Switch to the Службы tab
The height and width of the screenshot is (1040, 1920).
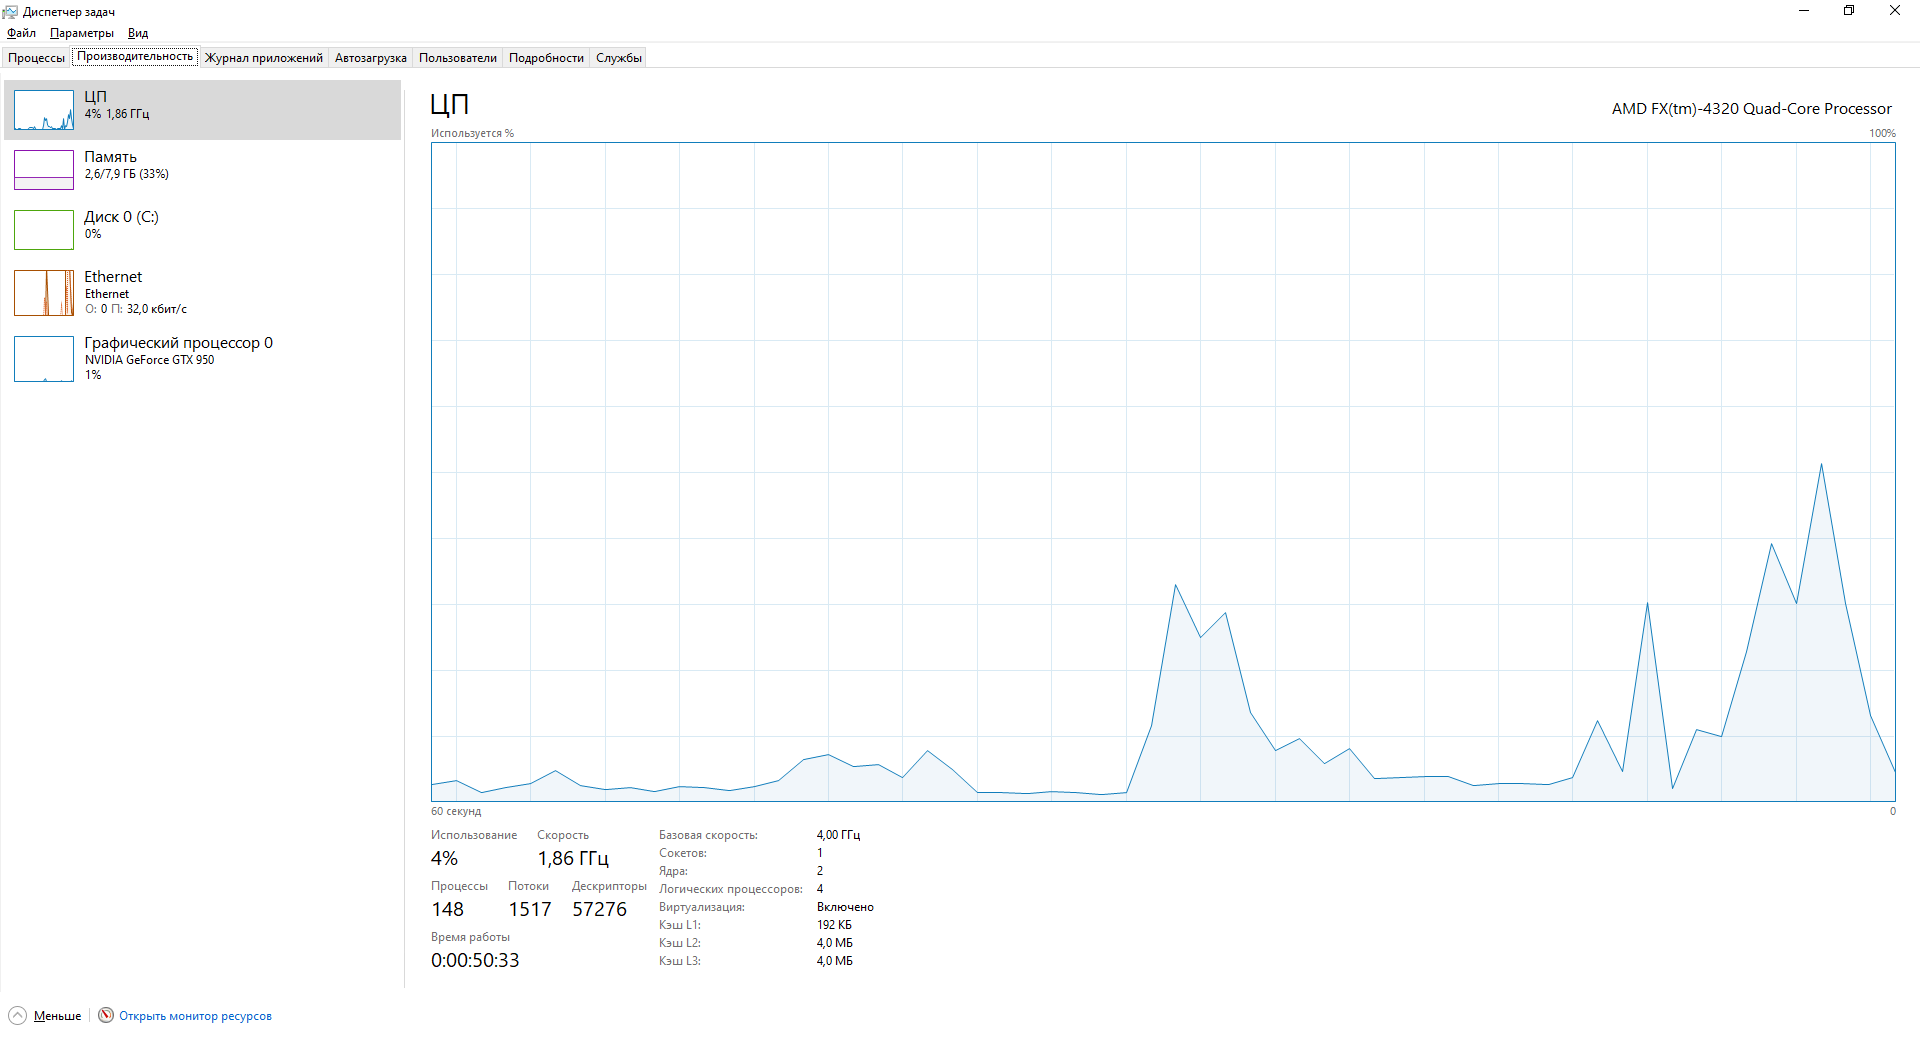pos(619,58)
